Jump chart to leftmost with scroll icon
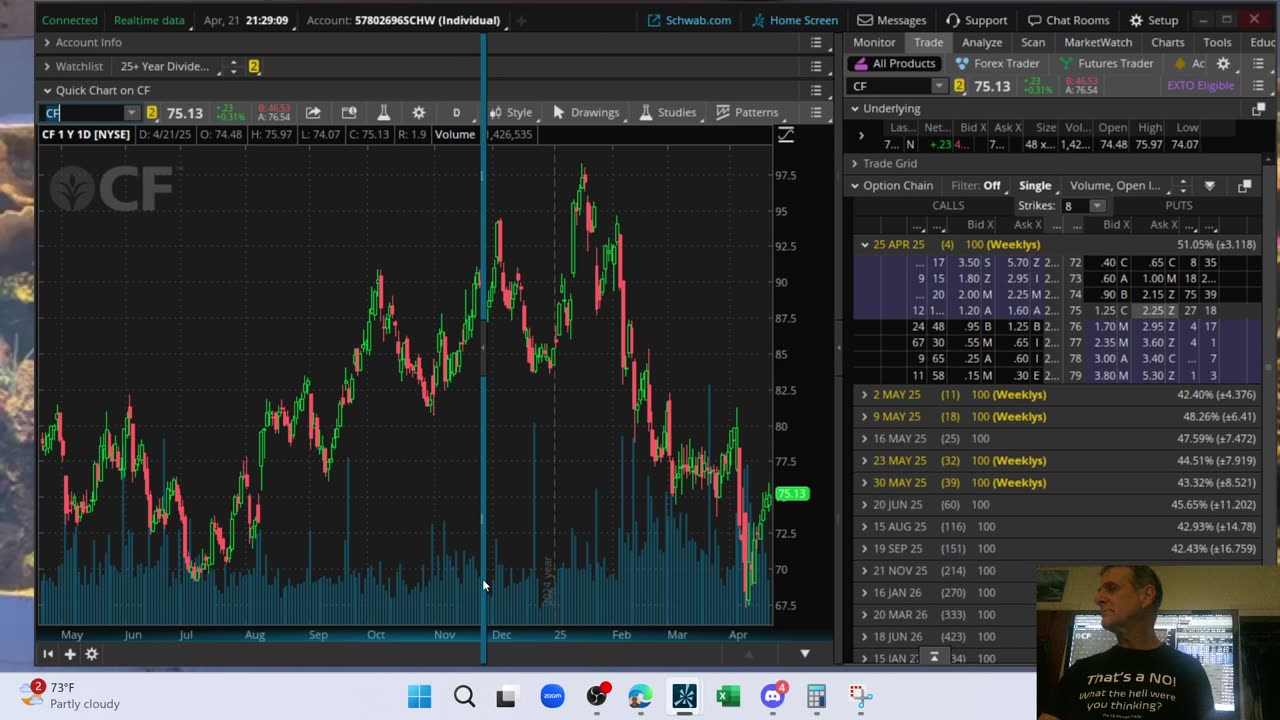This screenshot has width=1280, height=720. pyautogui.click(x=47, y=654)
